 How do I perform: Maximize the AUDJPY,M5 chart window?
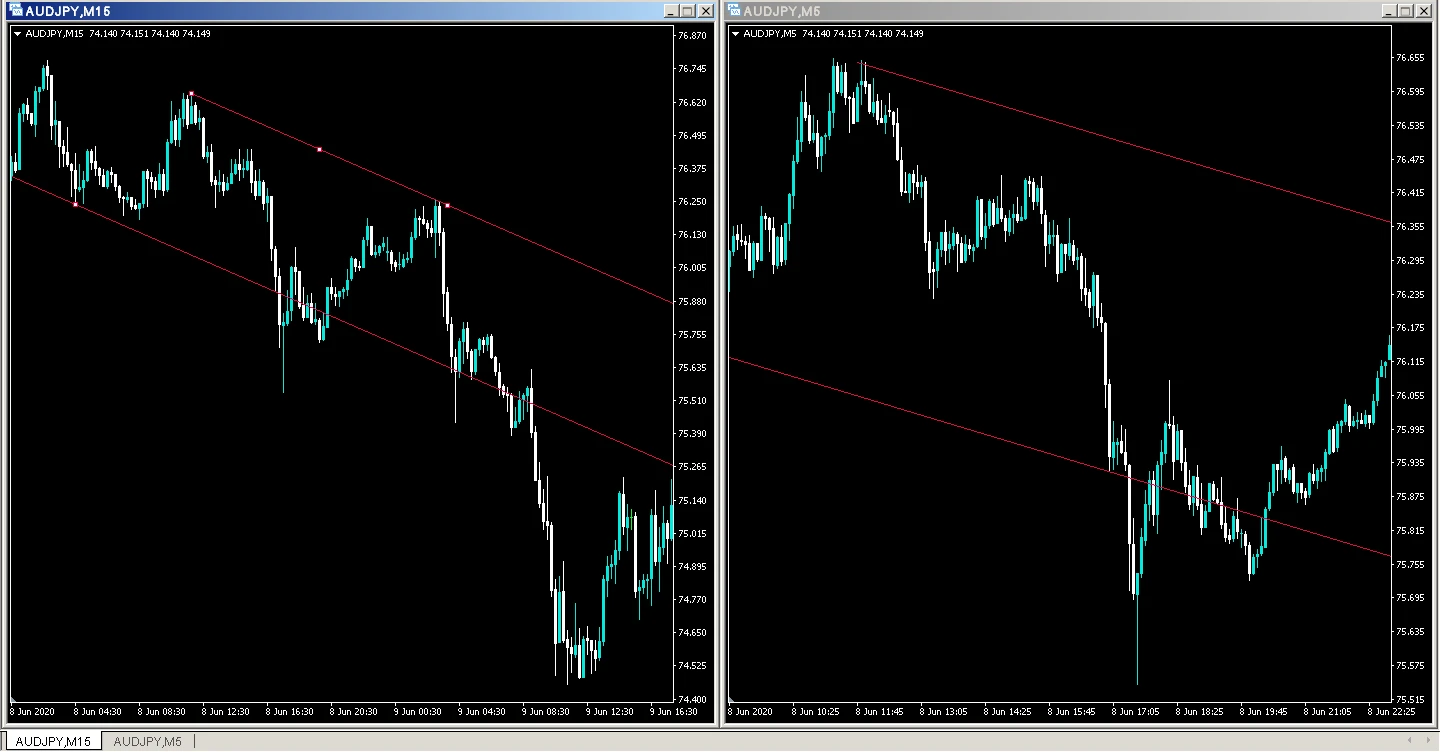(x=1405, y=11)
